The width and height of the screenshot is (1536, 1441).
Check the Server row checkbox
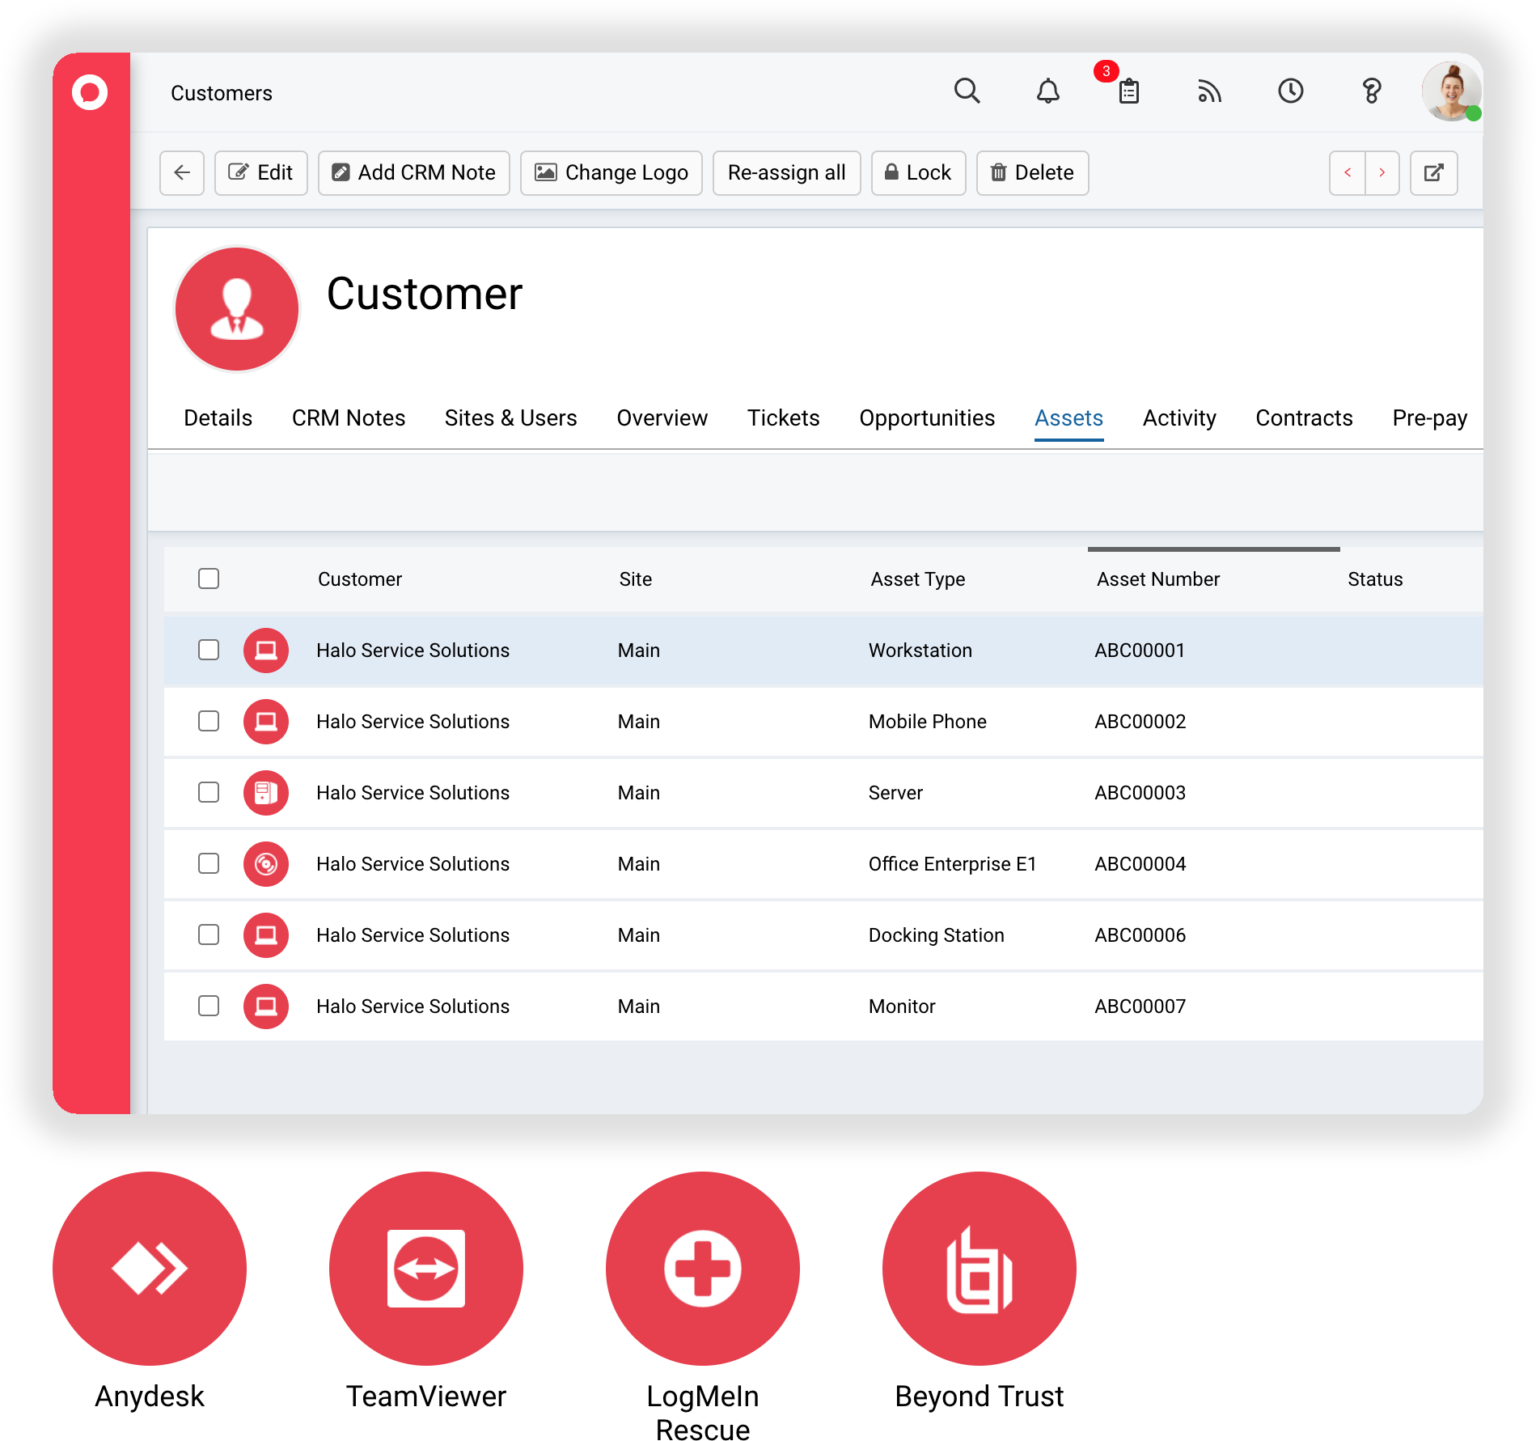pyautogui.click(x=208, y=792)
